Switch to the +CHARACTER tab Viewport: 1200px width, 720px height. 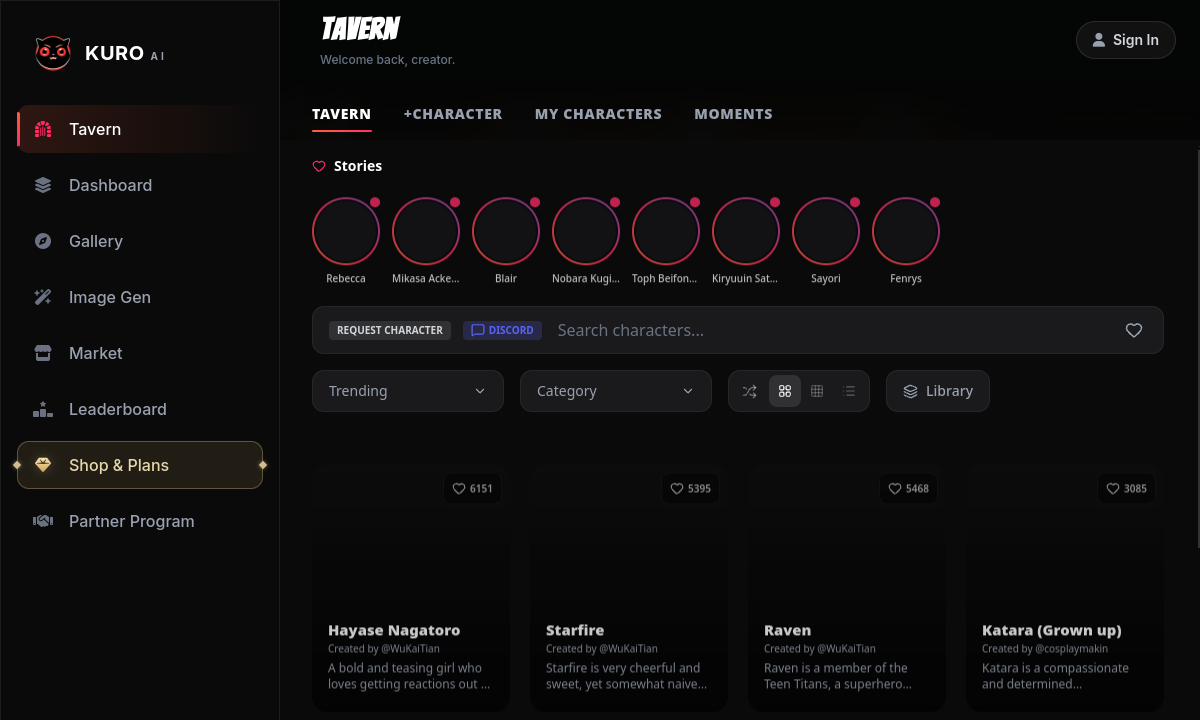click(453, 114)
